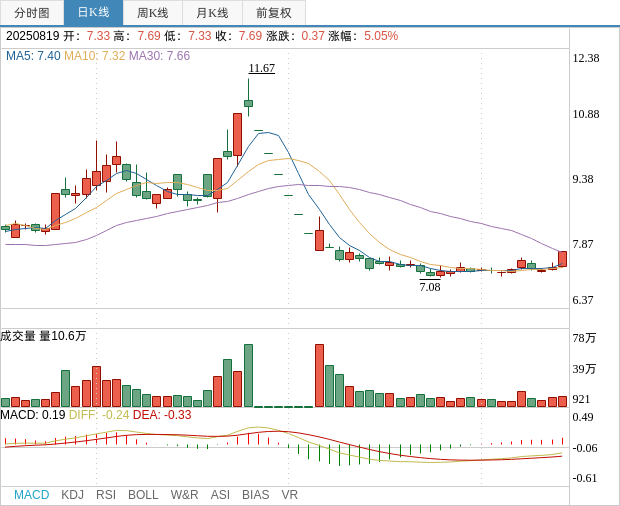Image resolution: width=620 pixels, height=506 pixels.
Task: Click the MA10: 7.32 legend
Action: click(95, 56)
